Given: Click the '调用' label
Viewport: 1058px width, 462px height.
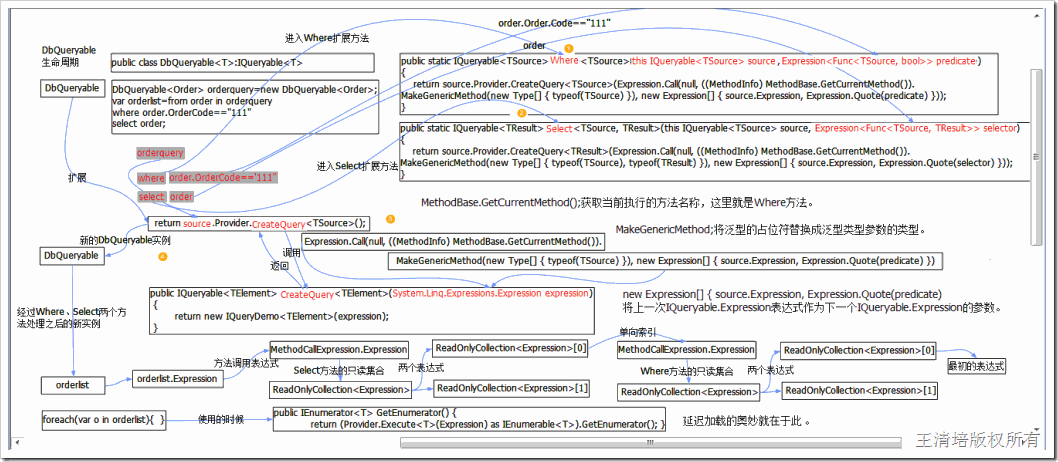Looking at the screenshot, I should (x=291, y=252).
